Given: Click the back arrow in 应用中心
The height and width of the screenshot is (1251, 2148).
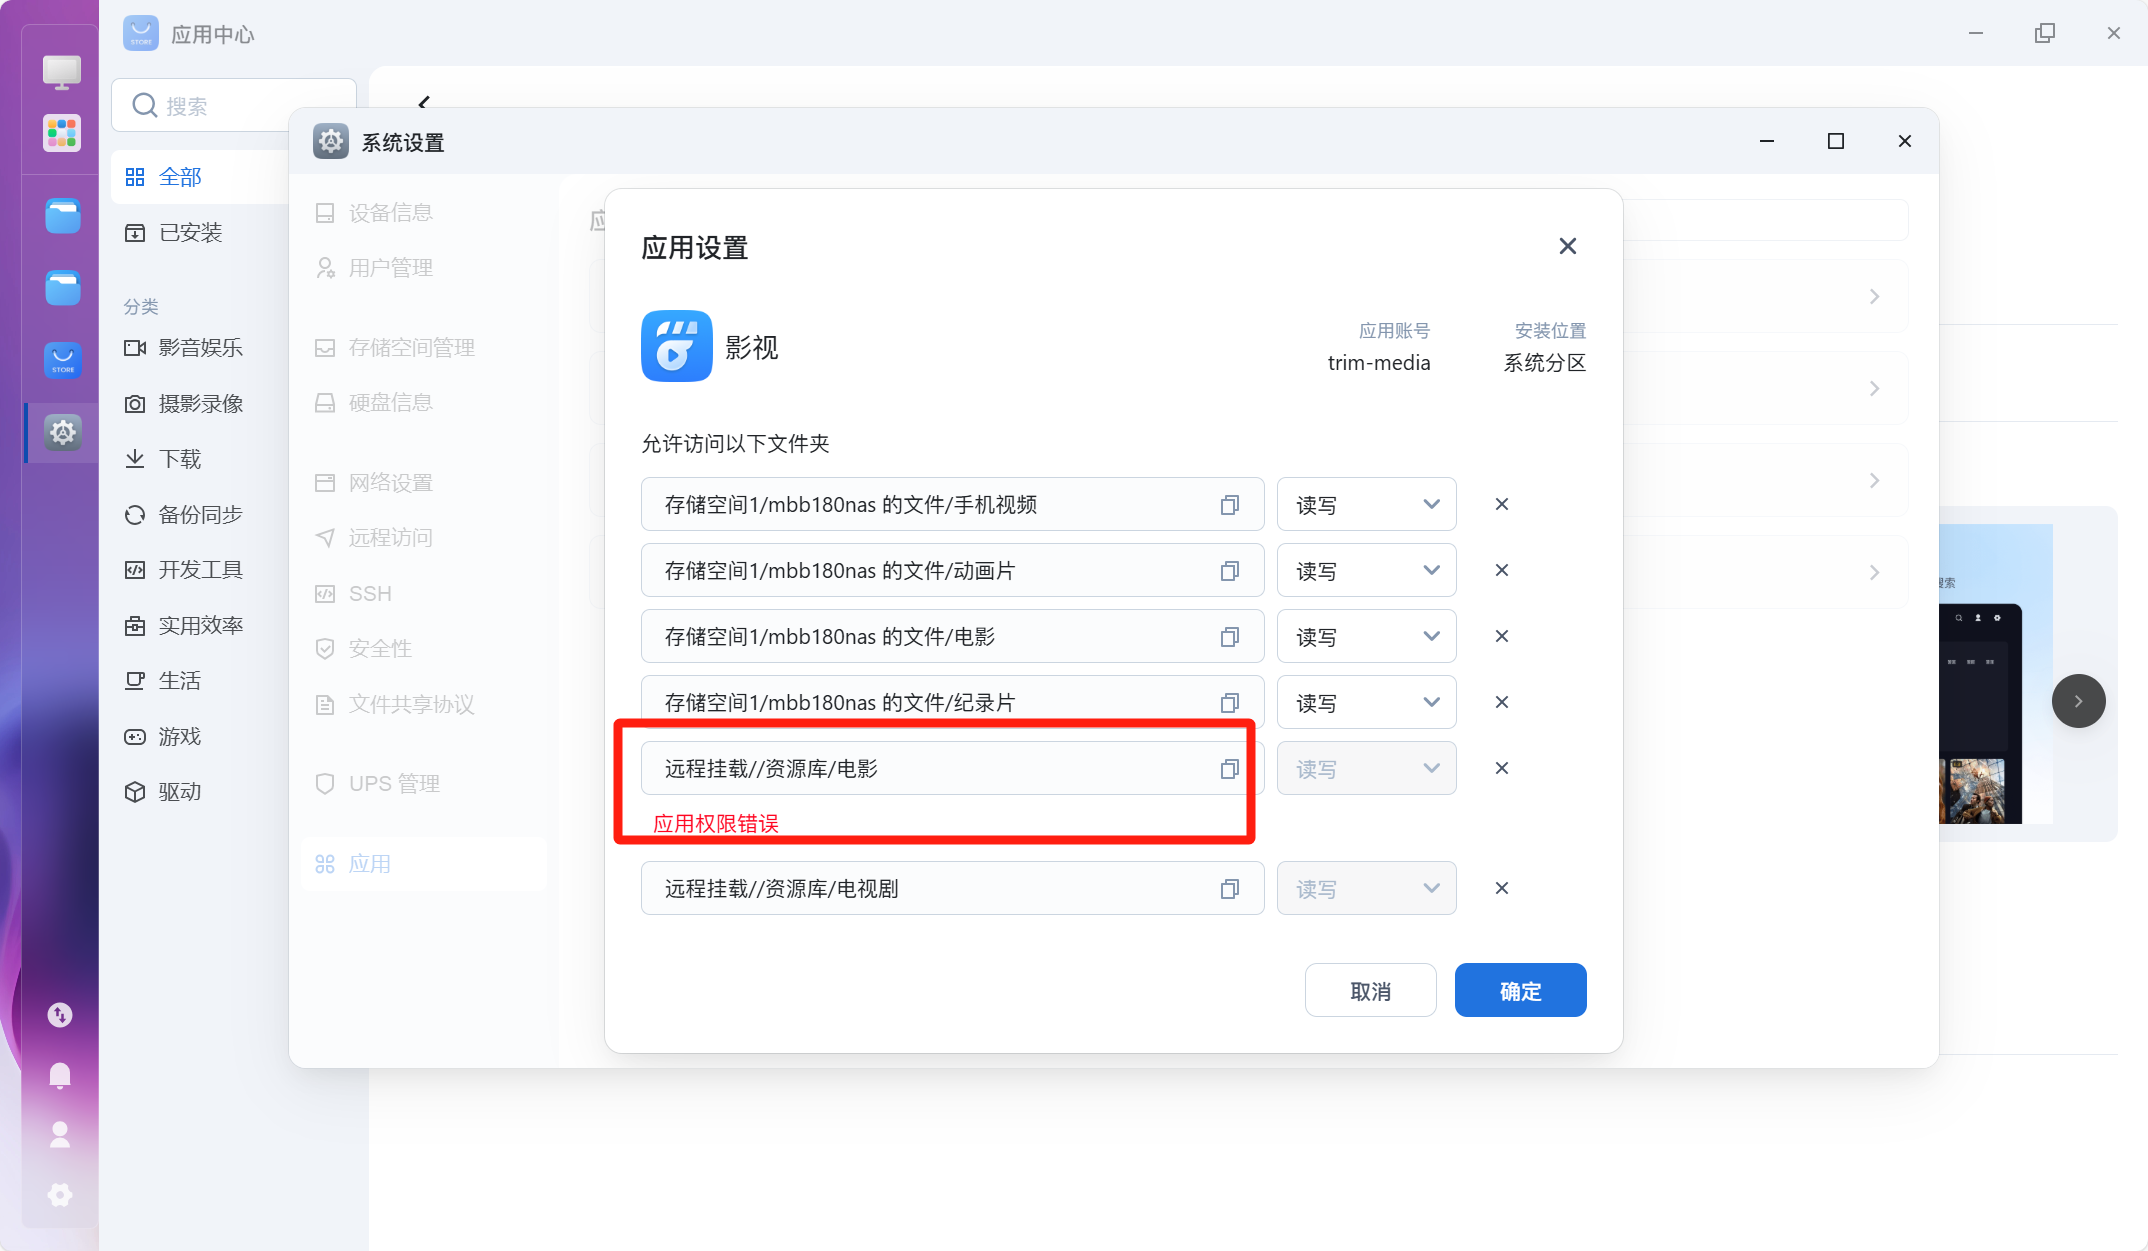Looking at the screenshot, I should tap(424, 102).
